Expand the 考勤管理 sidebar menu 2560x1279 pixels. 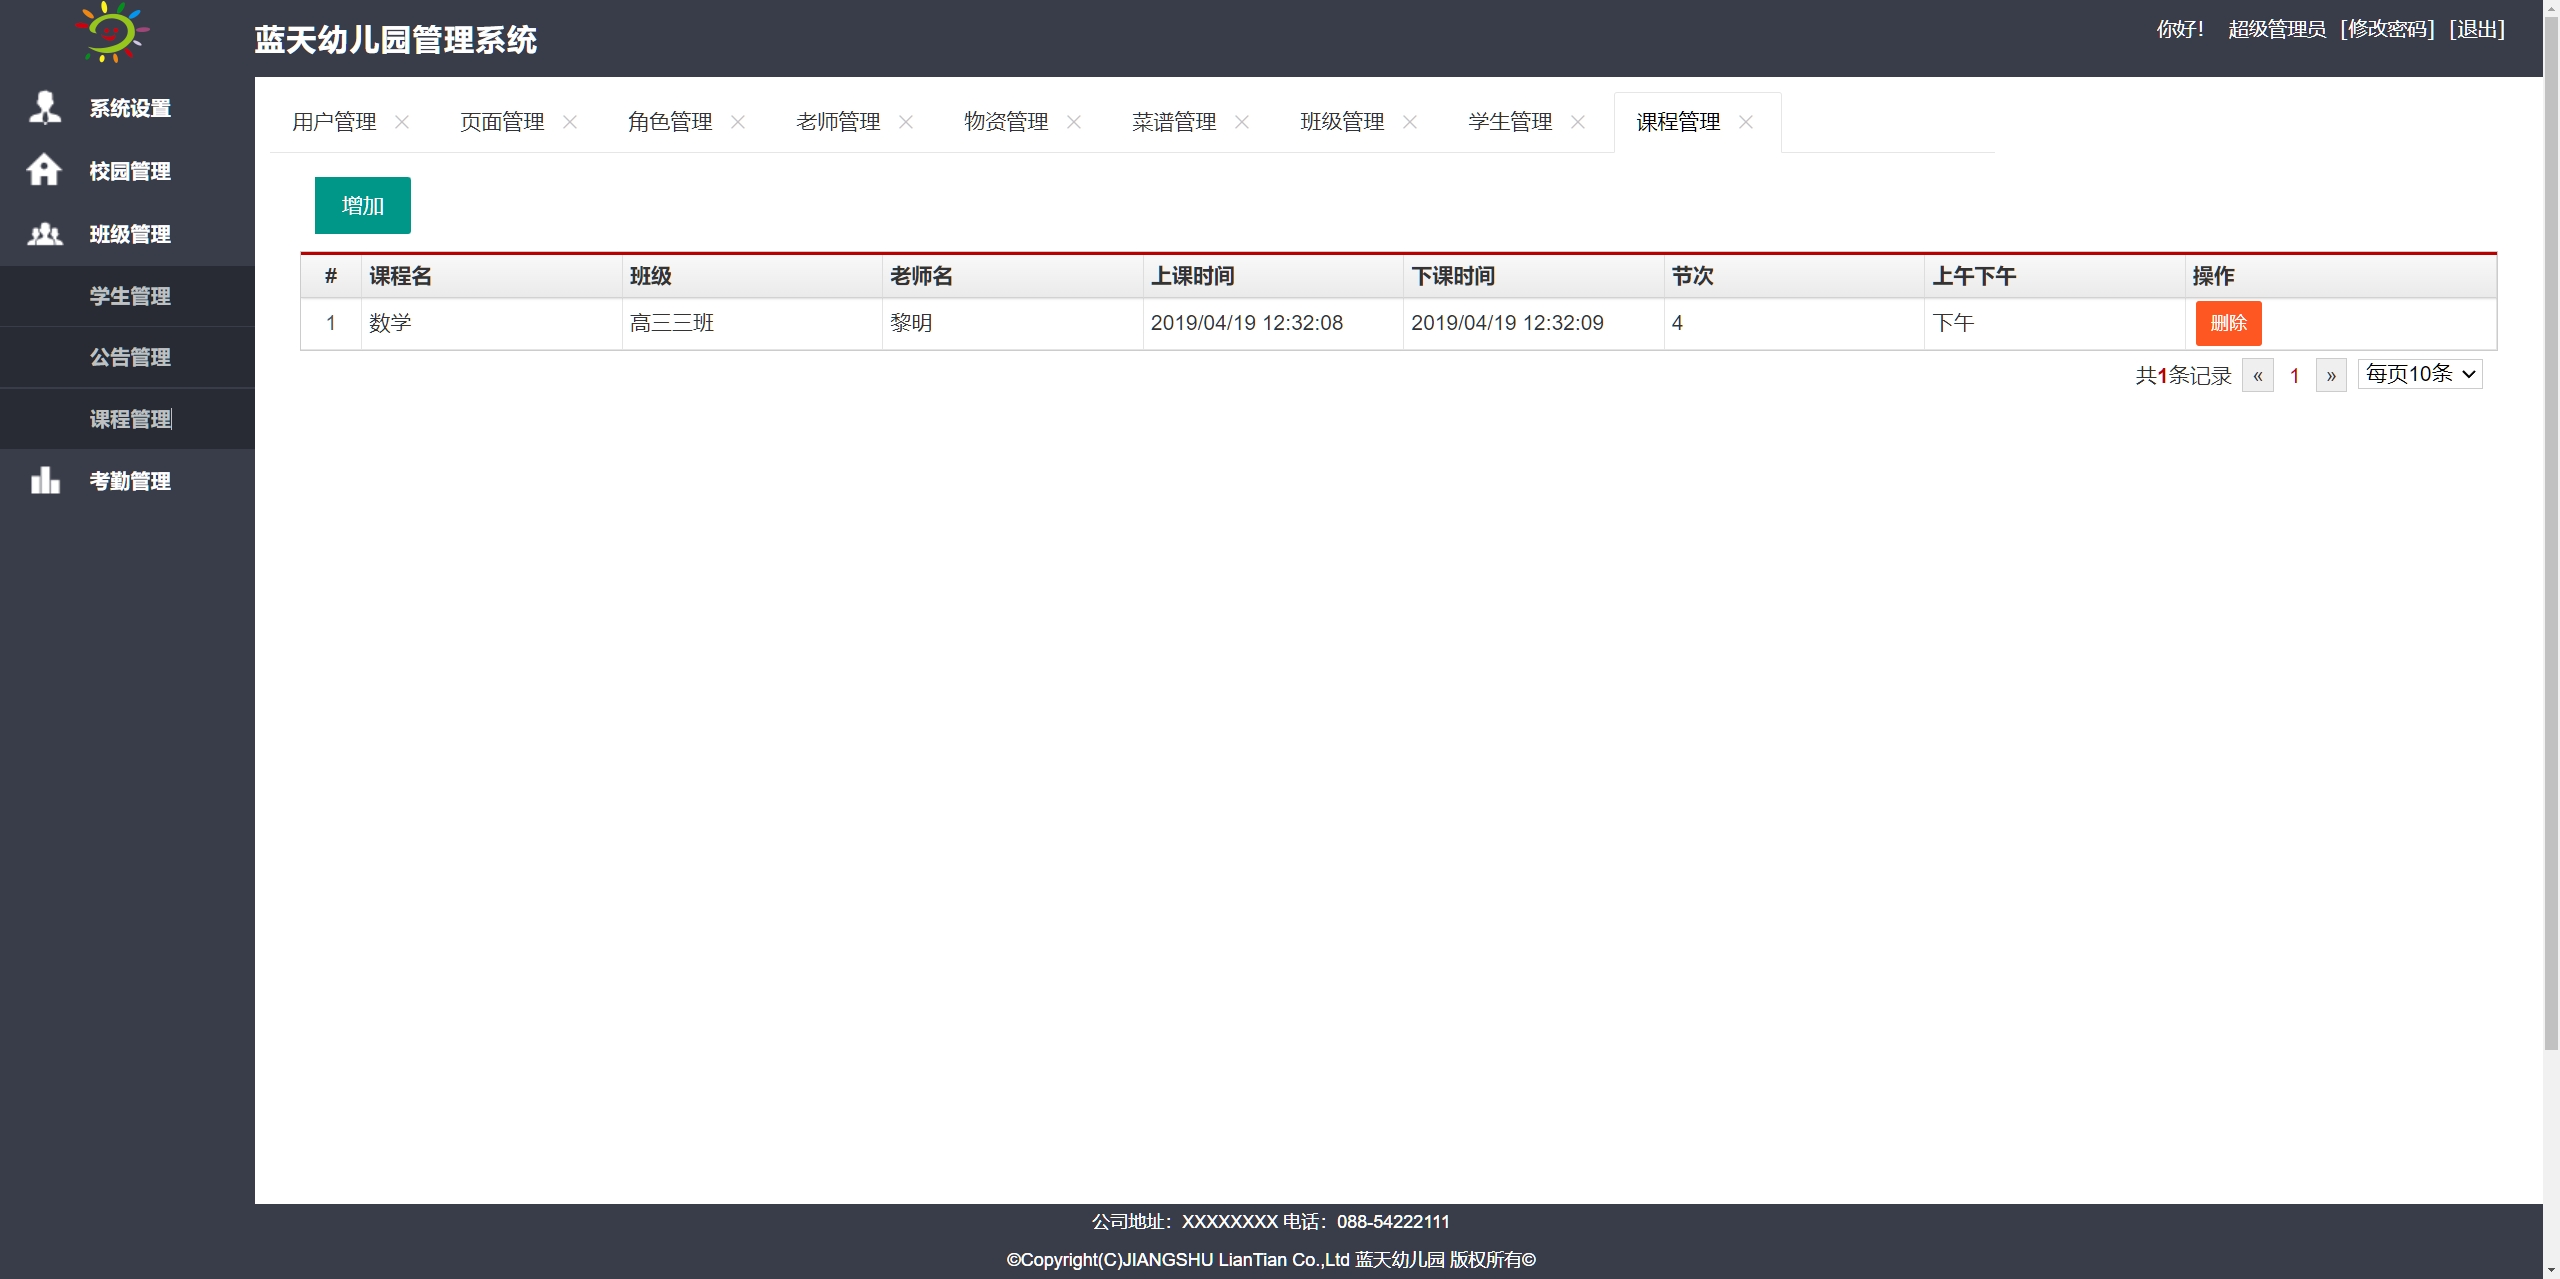(127, 481)
